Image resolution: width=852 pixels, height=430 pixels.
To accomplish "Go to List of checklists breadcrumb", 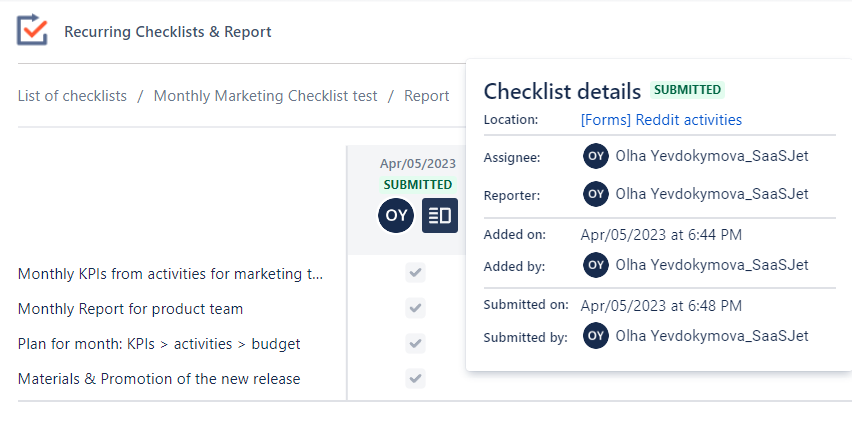I will click(72, 96).
